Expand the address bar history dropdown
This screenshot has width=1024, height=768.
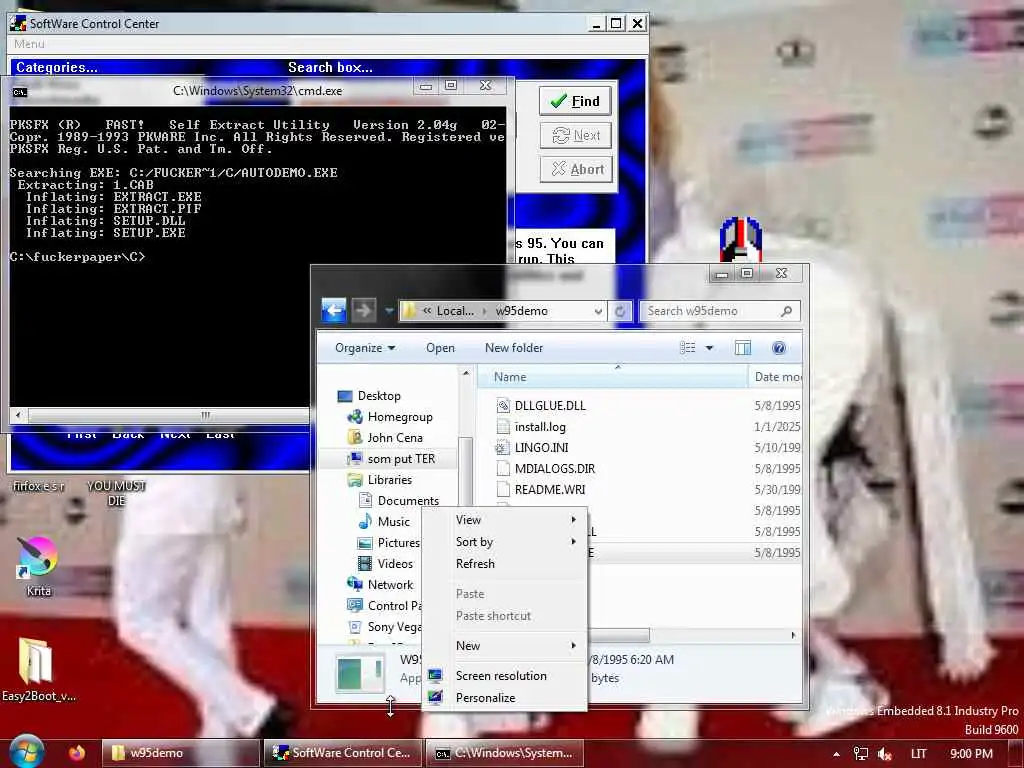click(598, 312)
